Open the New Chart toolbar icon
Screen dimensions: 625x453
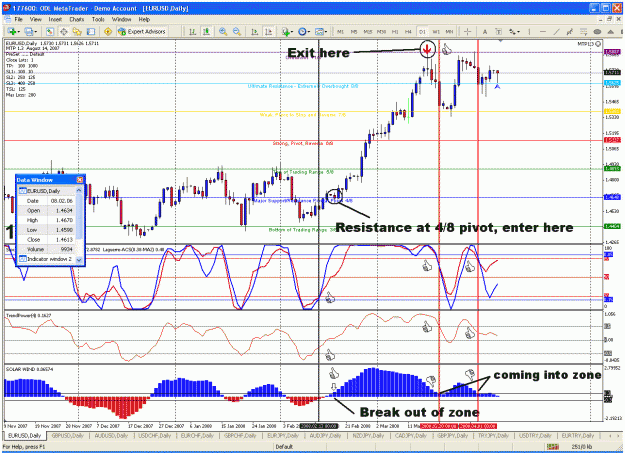tap(12, 32)
